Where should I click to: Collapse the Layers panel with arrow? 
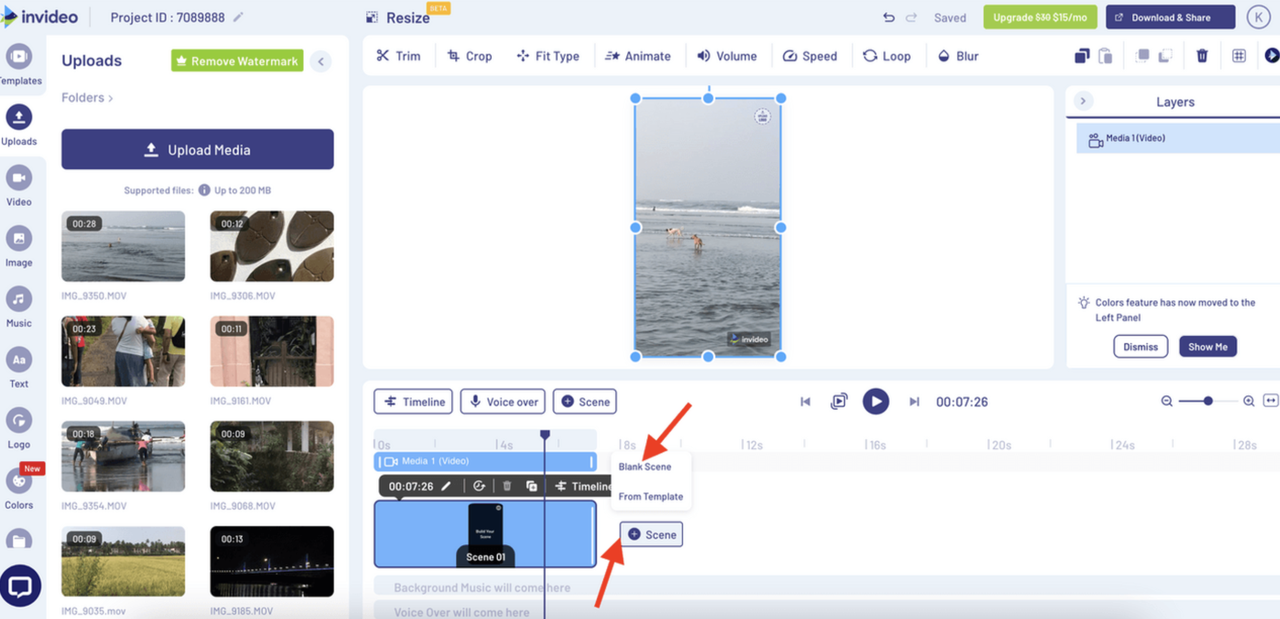[x=1084, y=101]
